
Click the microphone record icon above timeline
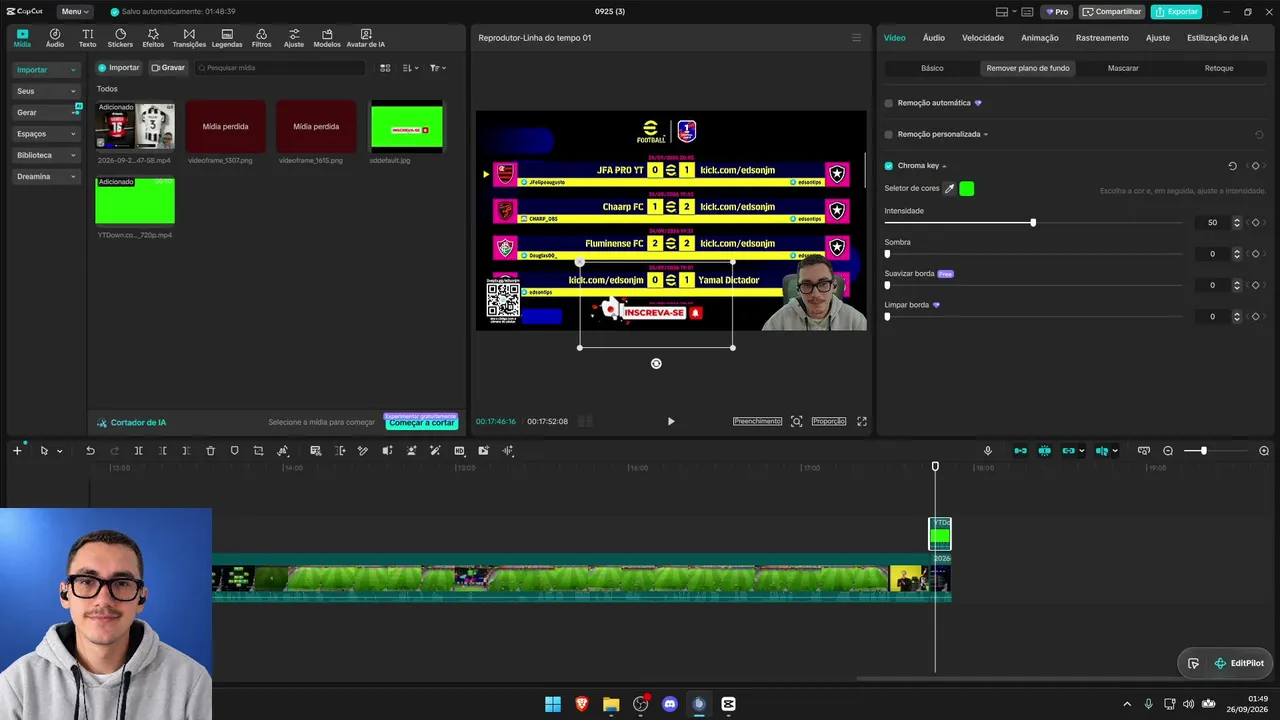click(988, 451)
